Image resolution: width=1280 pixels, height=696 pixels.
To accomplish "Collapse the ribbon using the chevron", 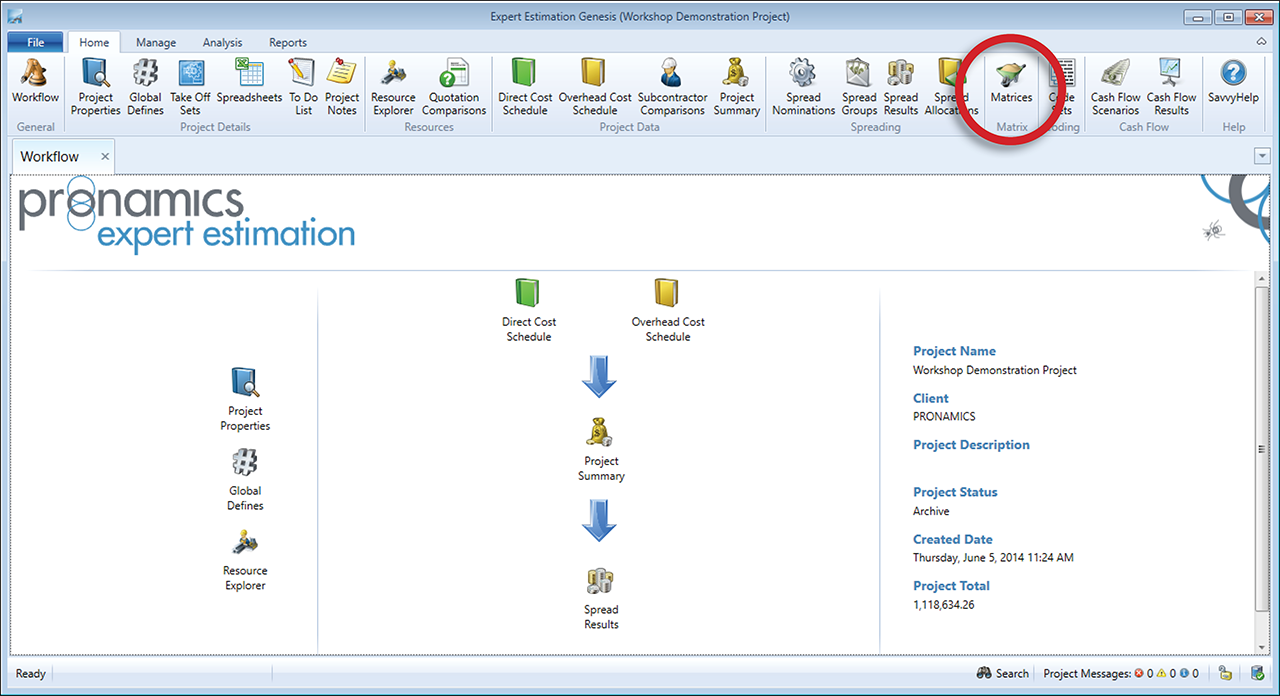I will [x=1261, y=42].
